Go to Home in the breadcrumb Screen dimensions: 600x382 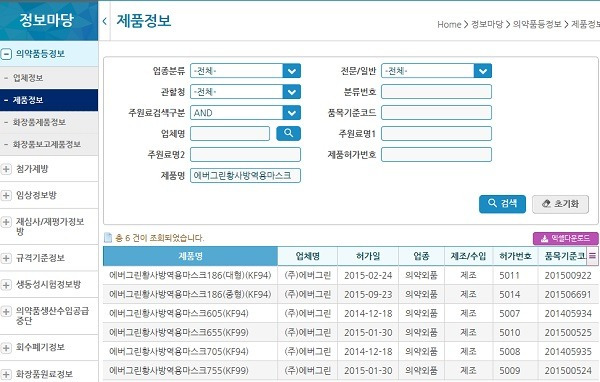(449, 24)
